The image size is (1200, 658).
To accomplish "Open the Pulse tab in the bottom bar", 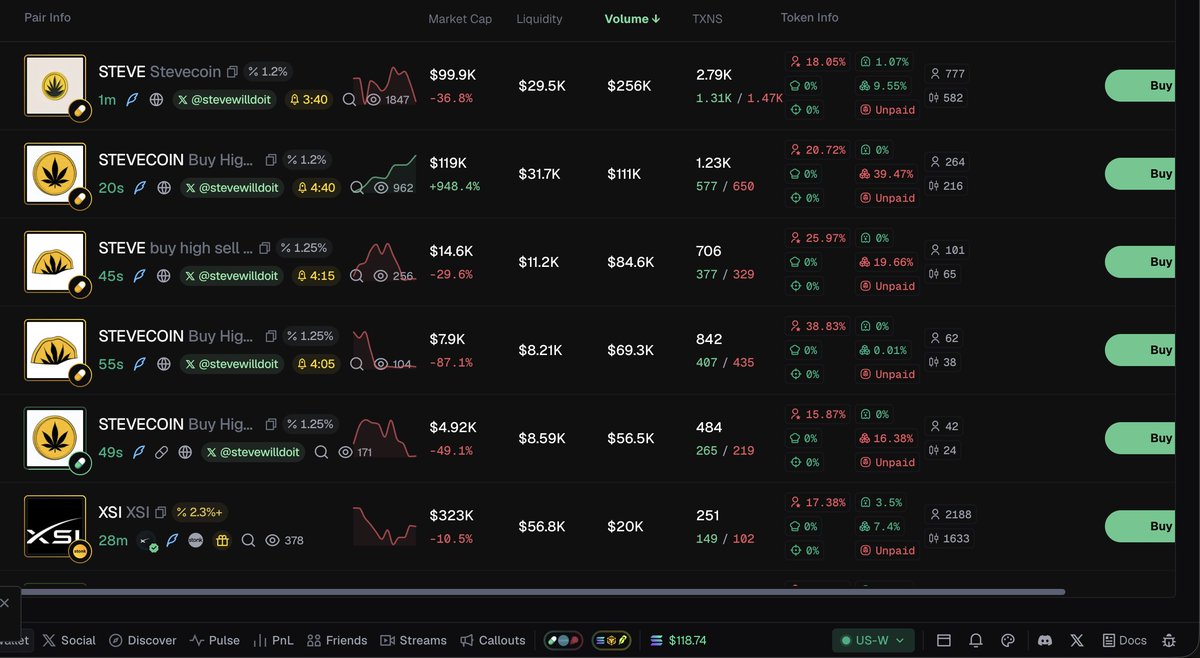I will tap(215, 640).
